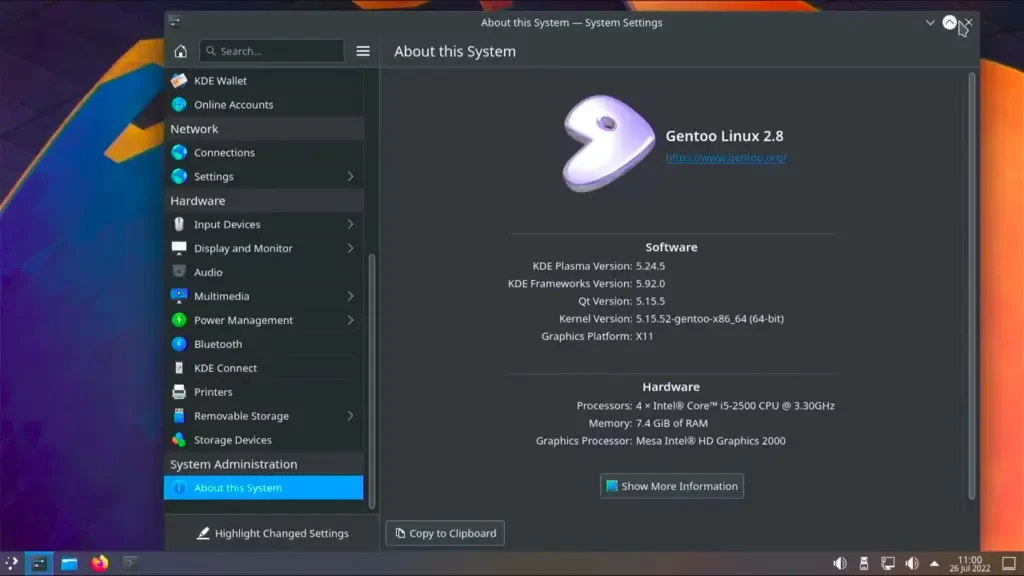This screenshot has height=576, width=1024.
Task: Launch the terminal from the taskbar
Action: (130, 563)
